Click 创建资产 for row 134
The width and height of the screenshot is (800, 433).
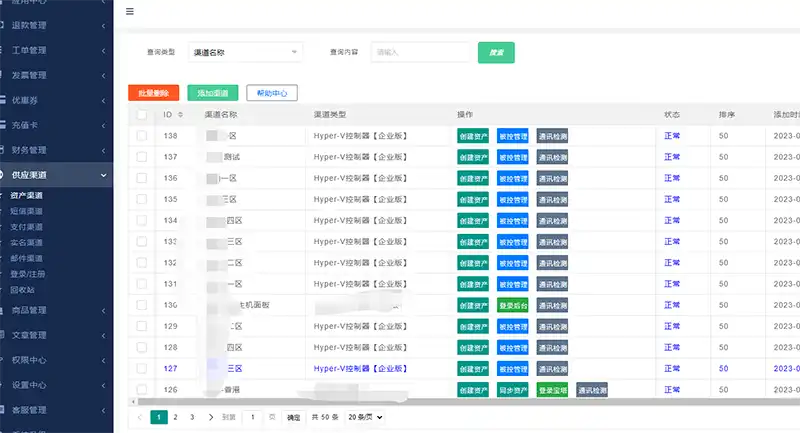[x=473, y=221]
